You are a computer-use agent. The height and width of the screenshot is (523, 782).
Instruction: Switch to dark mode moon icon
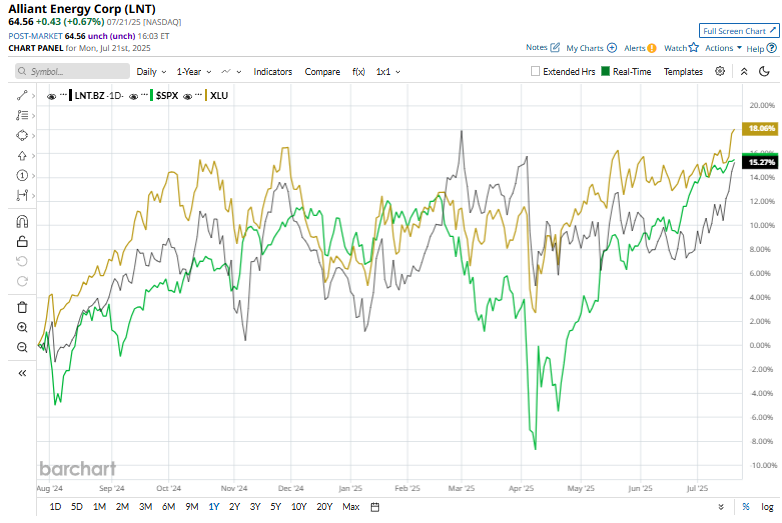(764, 71)
